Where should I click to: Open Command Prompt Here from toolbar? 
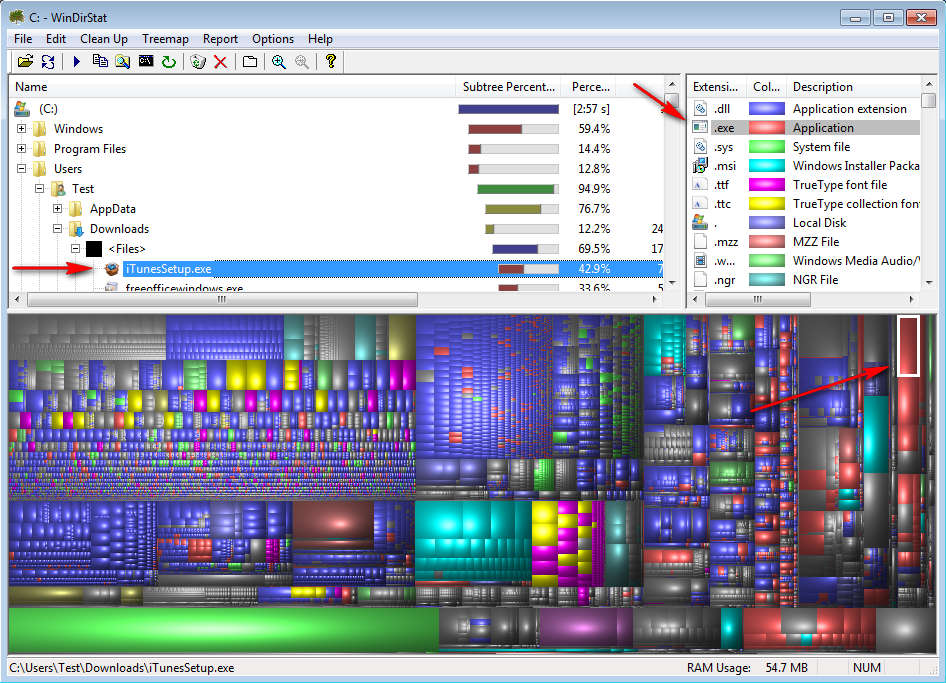tap(146, 62)
